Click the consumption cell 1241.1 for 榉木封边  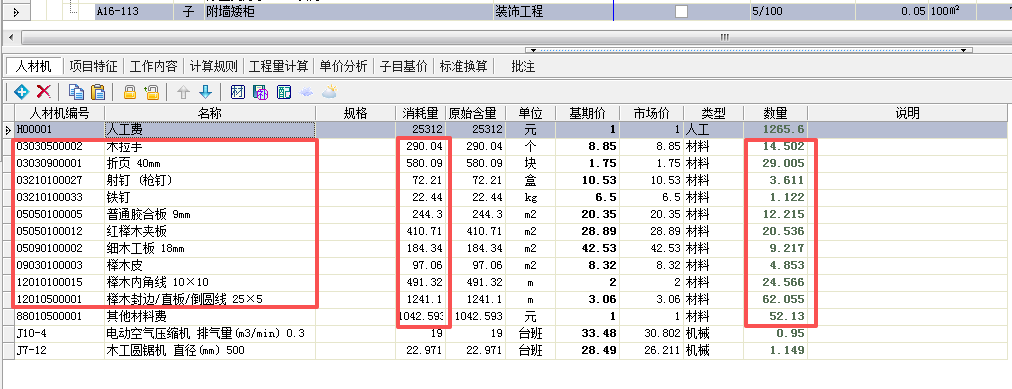(420, 299)
